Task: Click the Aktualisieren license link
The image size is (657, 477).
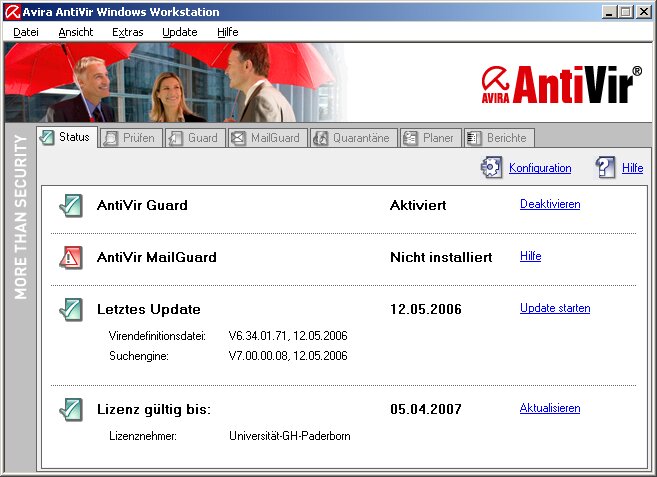Action: (550, 408)
